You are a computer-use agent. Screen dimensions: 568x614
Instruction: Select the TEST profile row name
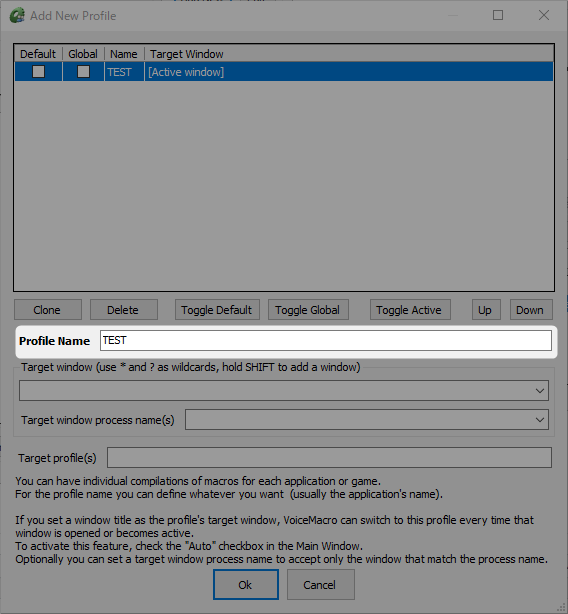(x=119, y=72)
